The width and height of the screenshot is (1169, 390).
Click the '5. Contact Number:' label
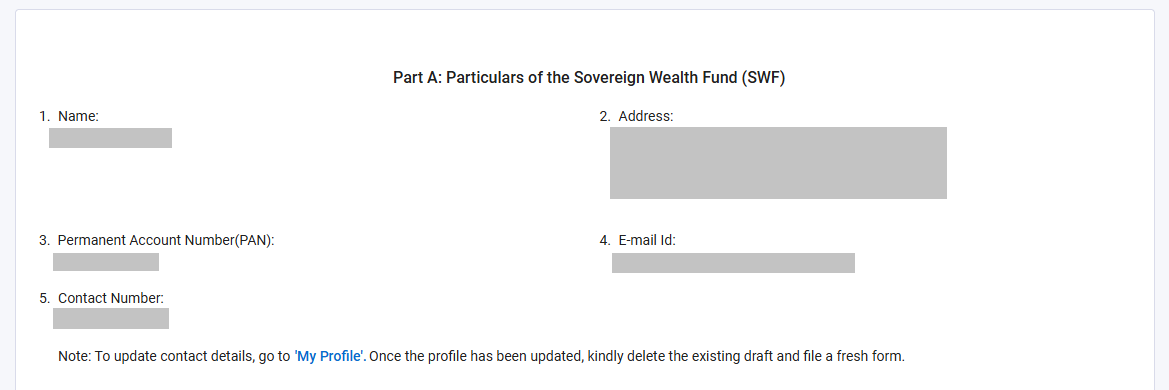(x=101, y=298)
